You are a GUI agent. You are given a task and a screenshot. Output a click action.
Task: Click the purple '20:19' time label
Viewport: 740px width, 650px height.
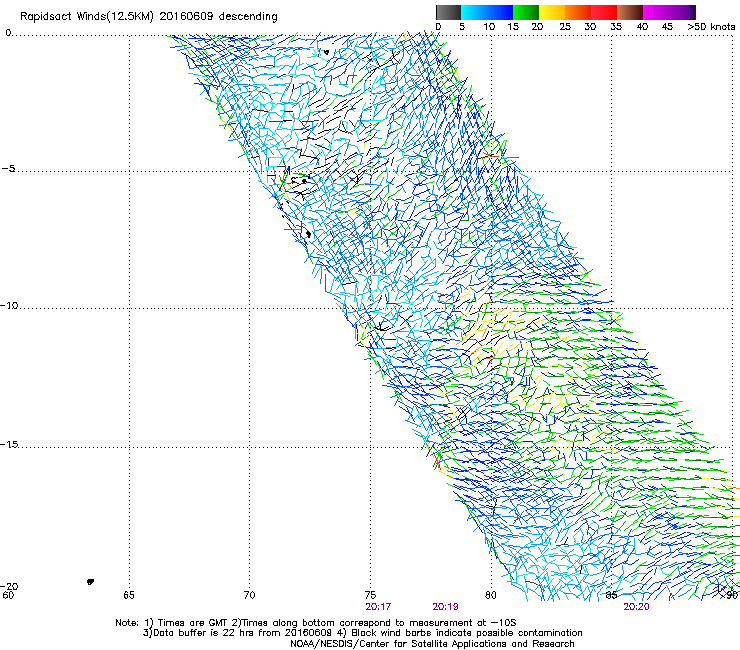pos(446,607)
